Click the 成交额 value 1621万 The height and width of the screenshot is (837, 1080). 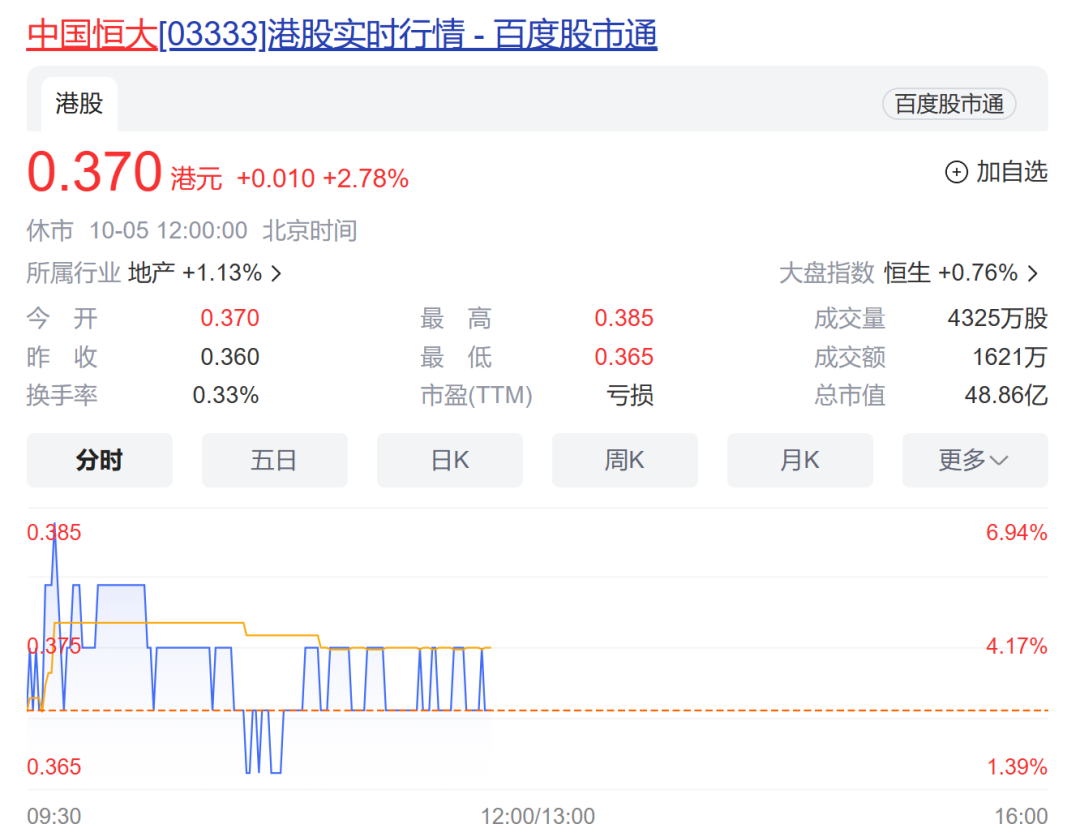click(1010, 357)
